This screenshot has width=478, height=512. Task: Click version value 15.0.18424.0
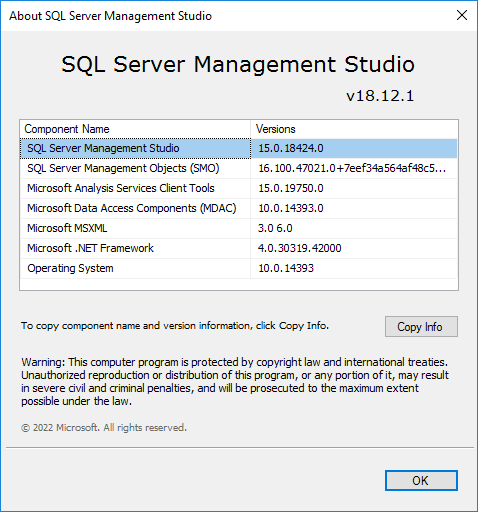pyautogui.click(x=291, y=148)
